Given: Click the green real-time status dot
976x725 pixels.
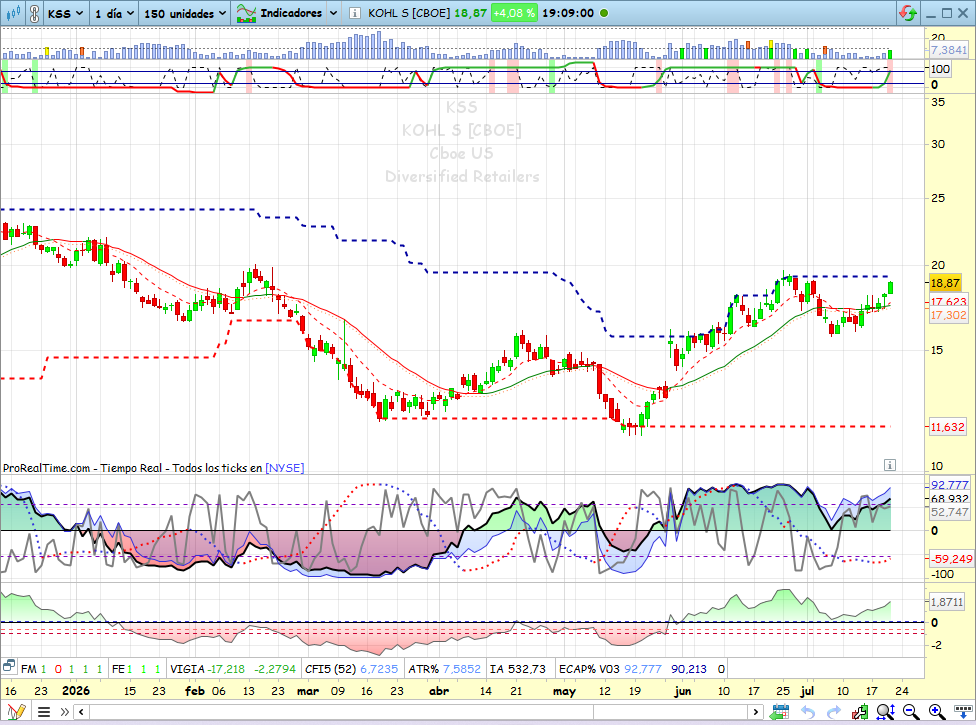Looking at the screenshot, I should point(604,13).
